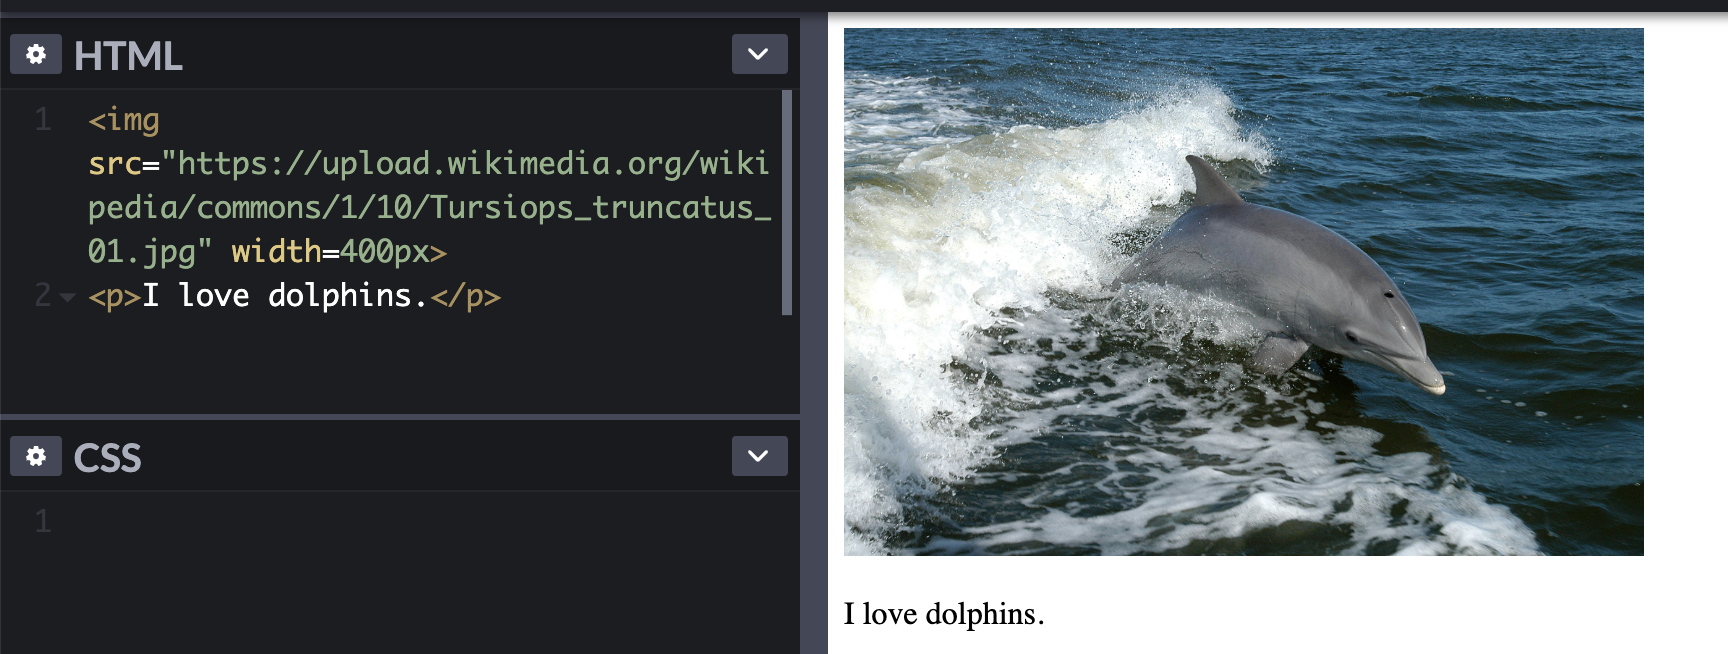The width and height of the screenshot is (1728, 654).
Task: Click the HTML panel title
Action: [128, 56]
